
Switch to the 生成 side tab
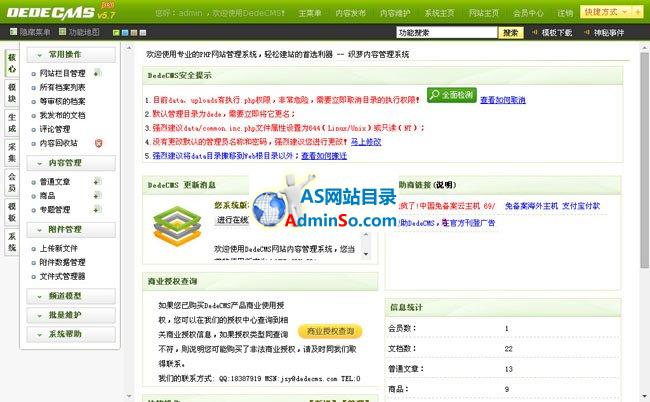(12, 123)
